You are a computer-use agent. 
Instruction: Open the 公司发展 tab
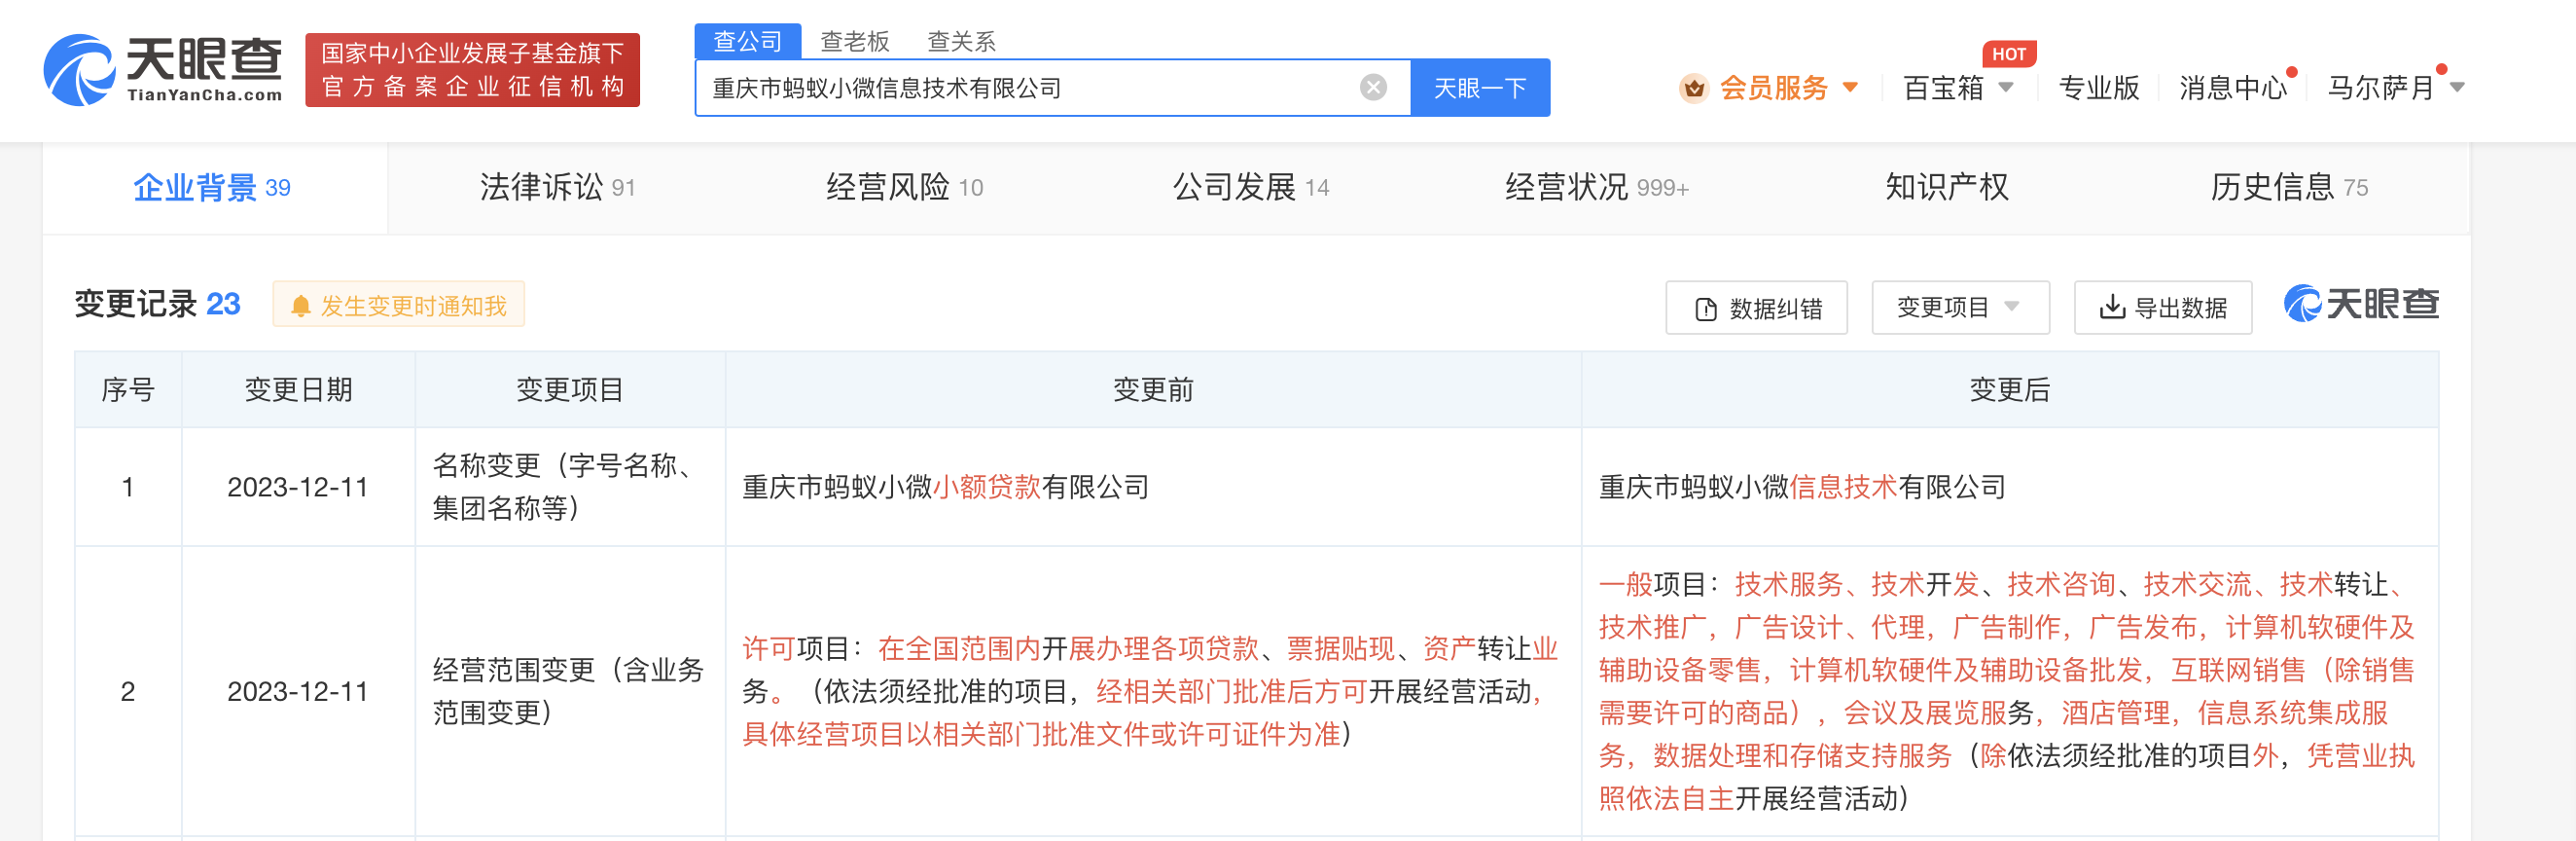1250,187
